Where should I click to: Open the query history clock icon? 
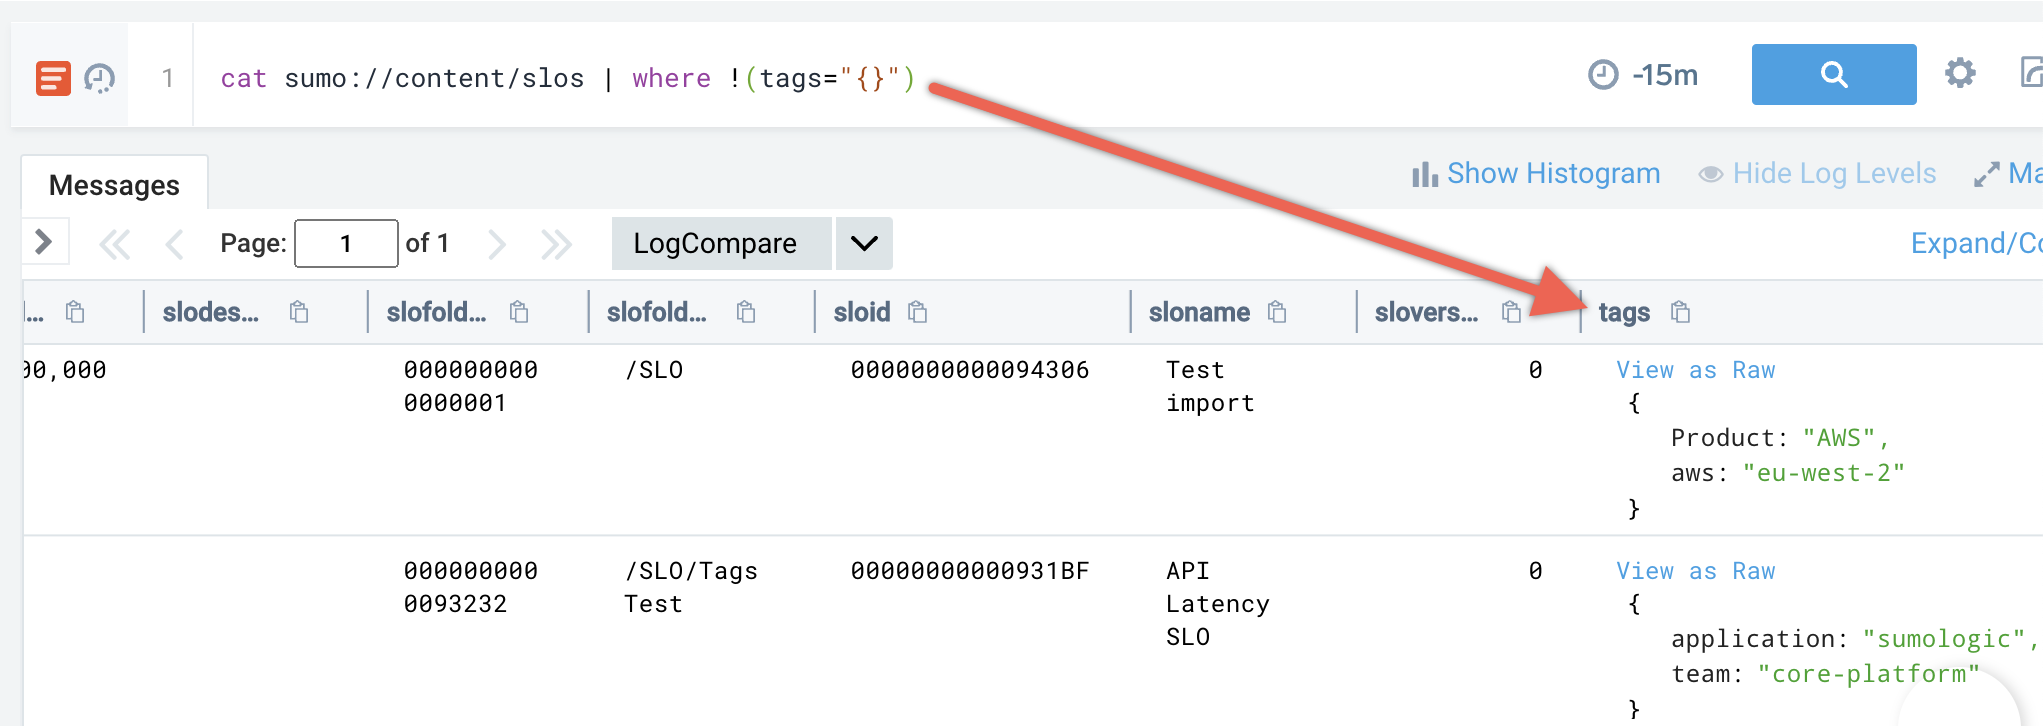click(x=99, y=77)
